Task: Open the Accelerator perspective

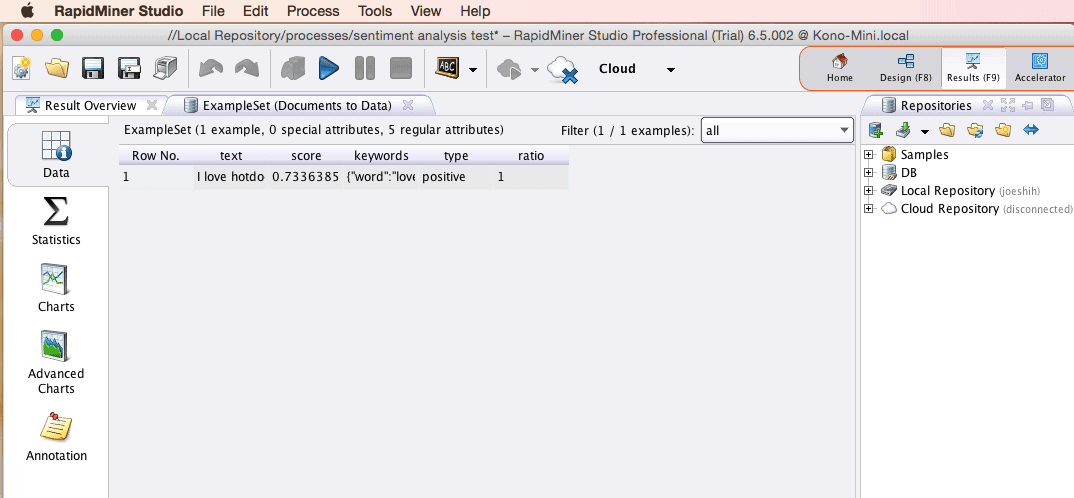Action: (x=1040, y=69)
